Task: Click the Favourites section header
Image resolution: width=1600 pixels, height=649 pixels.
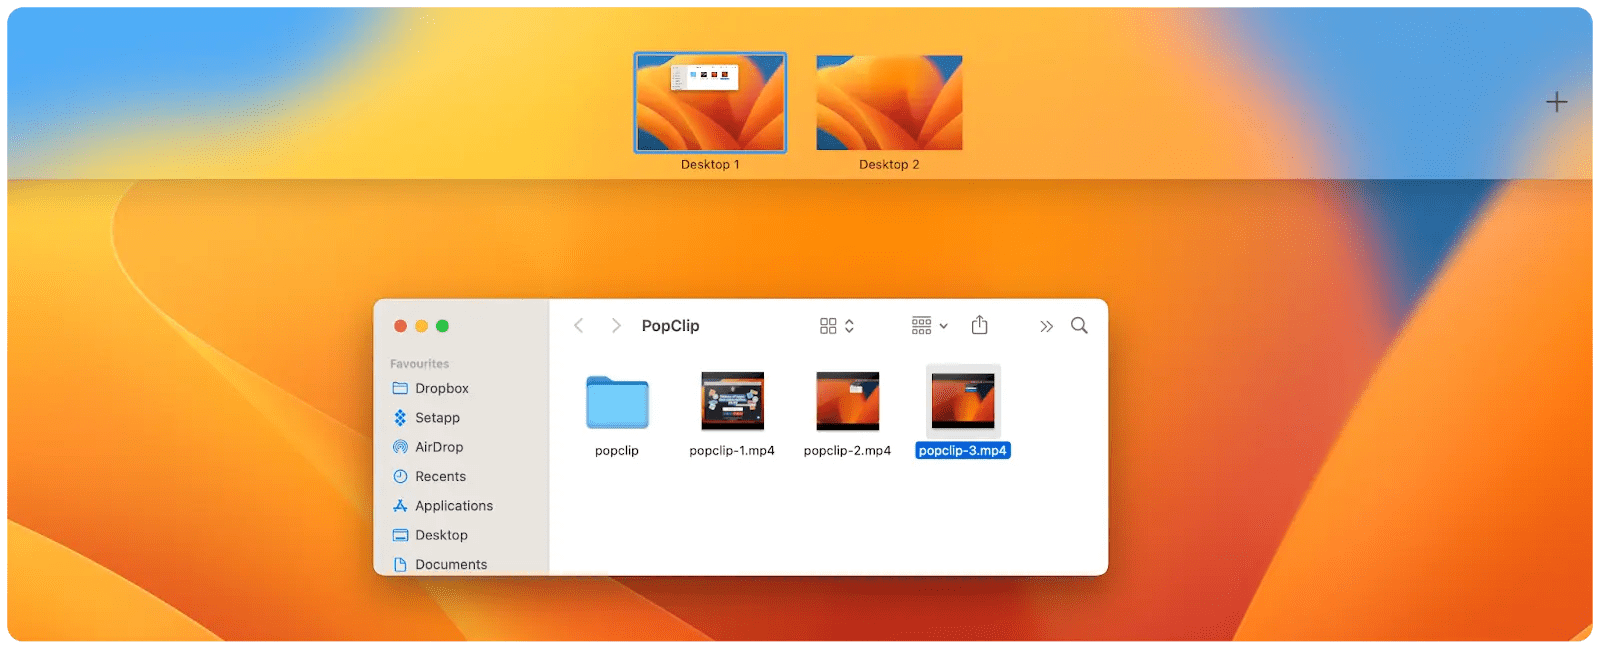Action: (x=419, y=364)
